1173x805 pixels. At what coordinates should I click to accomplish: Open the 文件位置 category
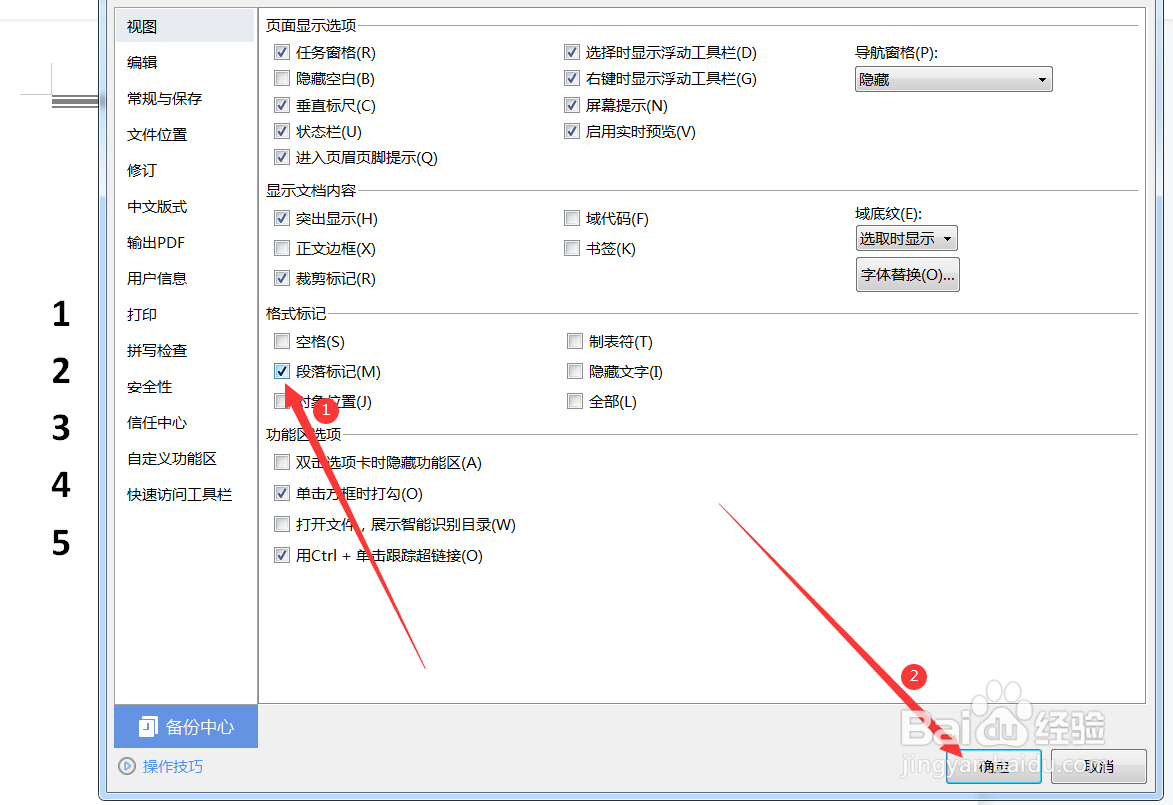tap(157, 135)
